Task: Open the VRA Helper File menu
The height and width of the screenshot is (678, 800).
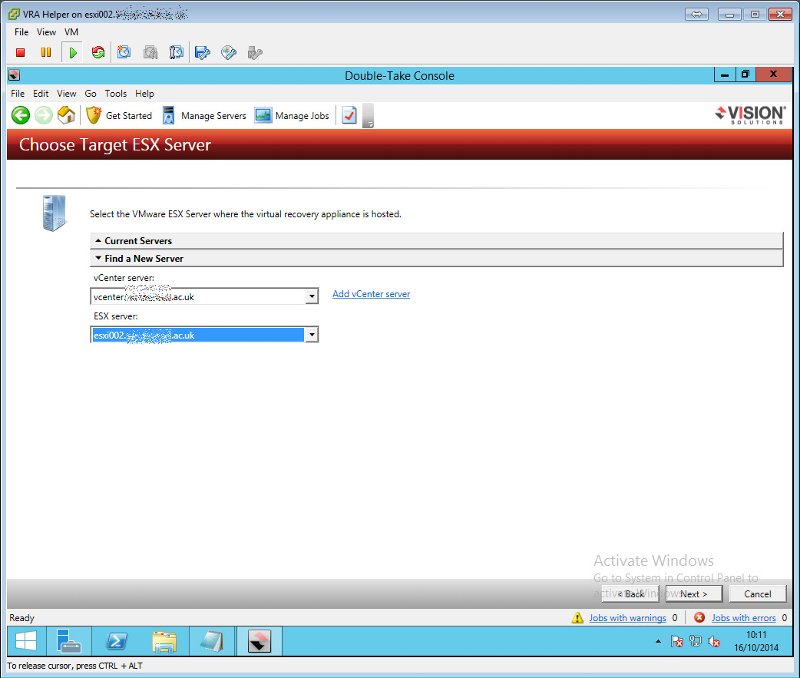Action: point(21,32)
